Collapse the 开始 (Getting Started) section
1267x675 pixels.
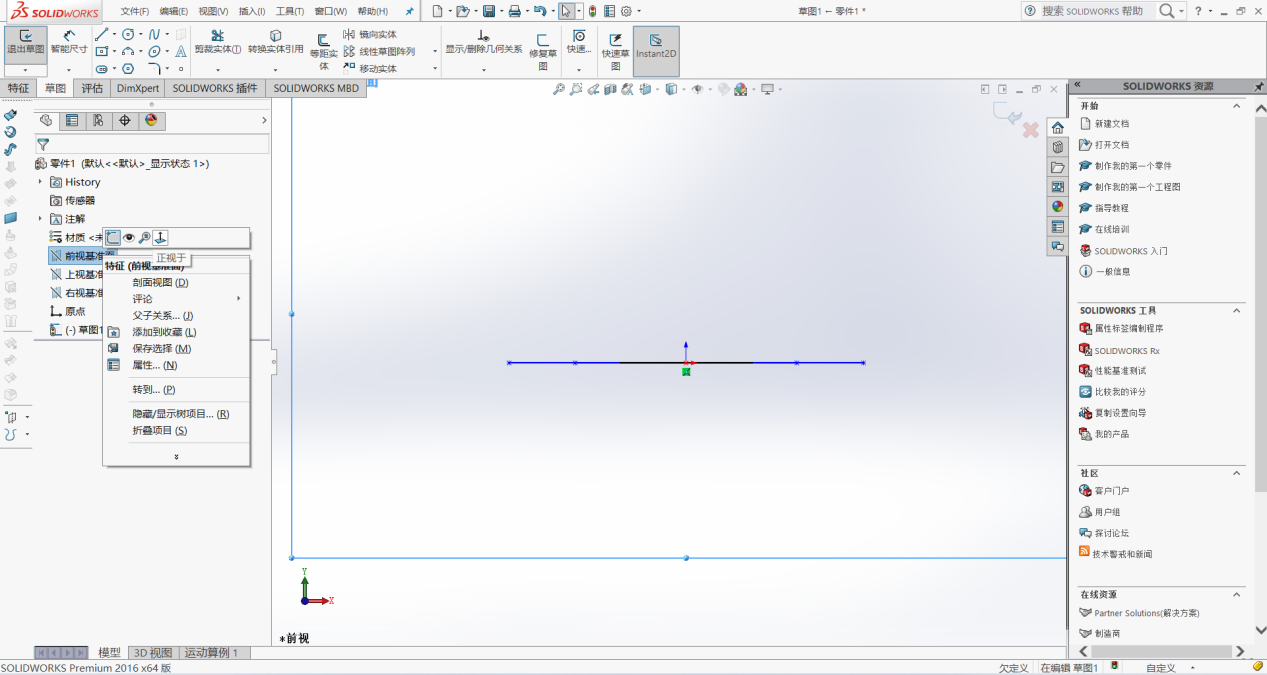(x=1237, y=106)
